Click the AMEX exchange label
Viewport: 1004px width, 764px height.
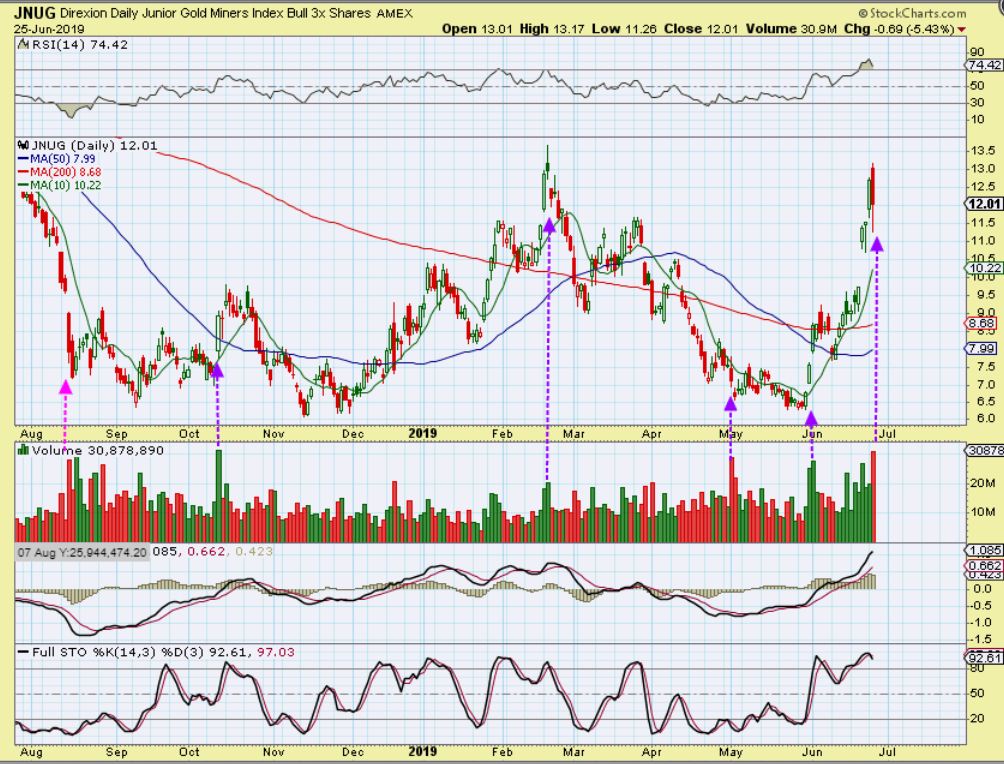click(394, 13)
